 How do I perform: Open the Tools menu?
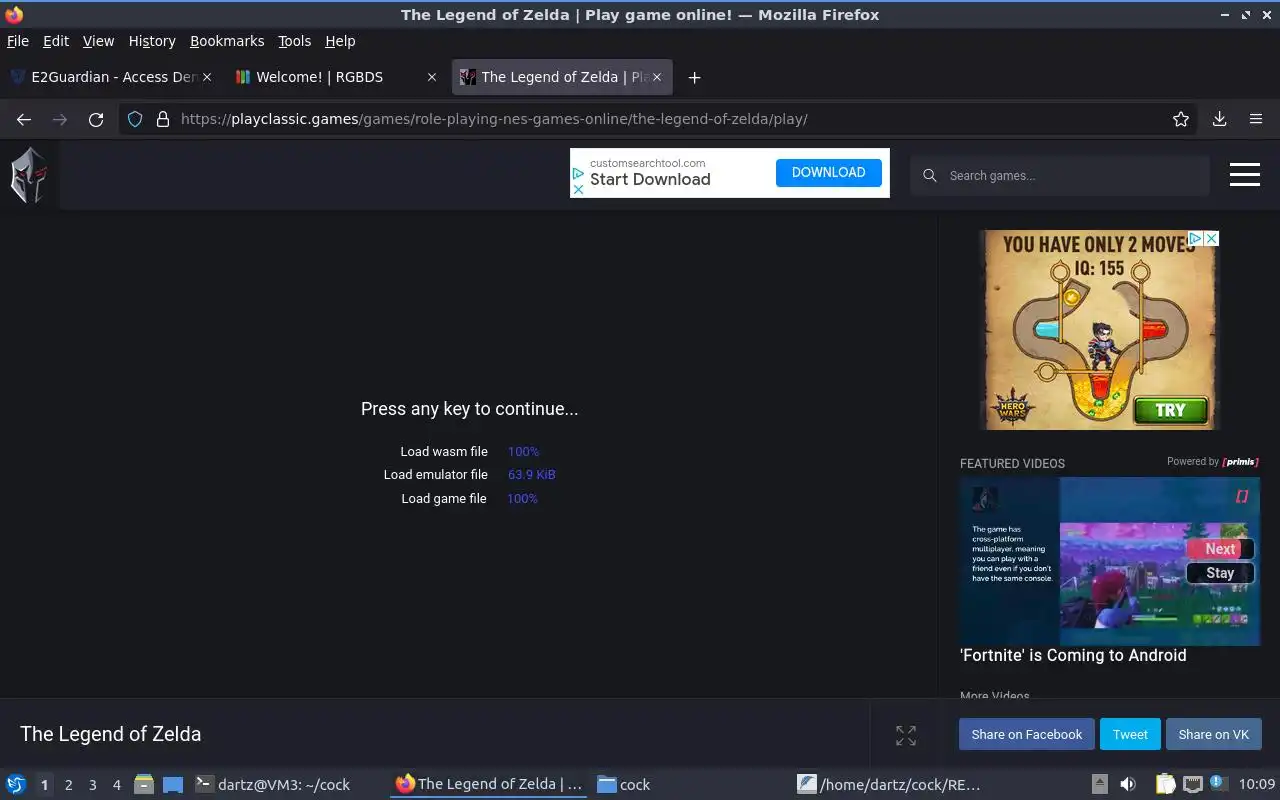295,41
